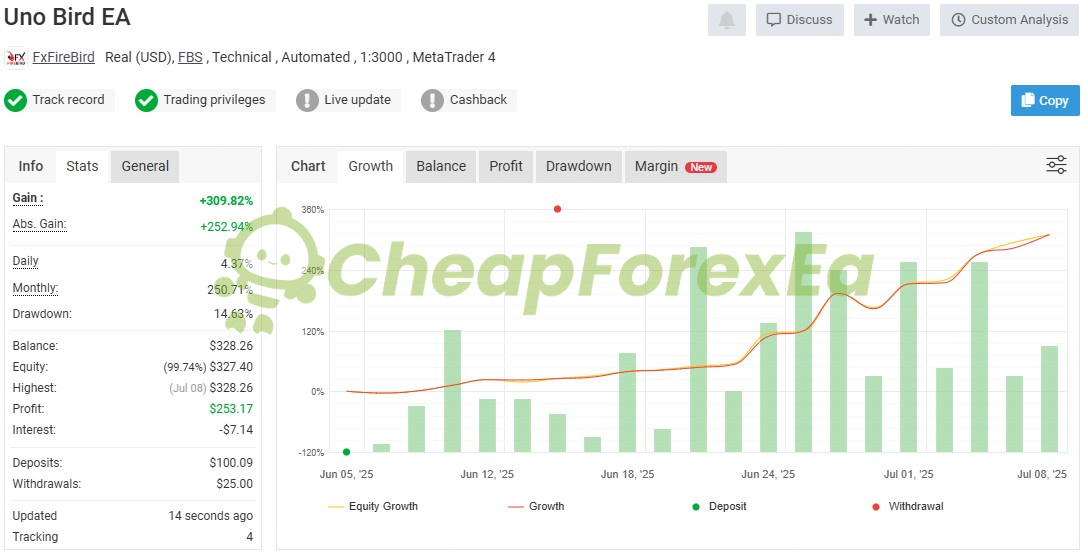Open the Discuss button
The width and height of the screenshot is (1088, 555).
point(799,20)
